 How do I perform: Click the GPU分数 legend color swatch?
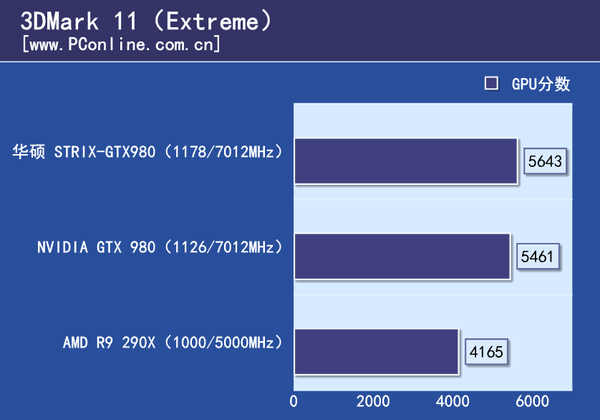pos(491,83)
